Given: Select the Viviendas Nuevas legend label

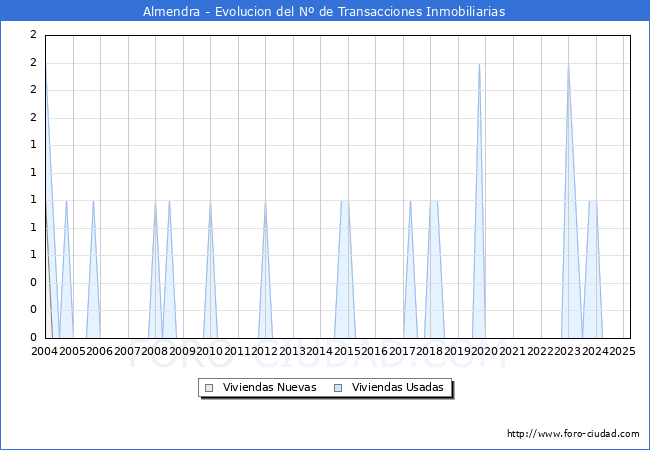Looking at the screenshot, I should pyautogui.click(x=269, y=387).
